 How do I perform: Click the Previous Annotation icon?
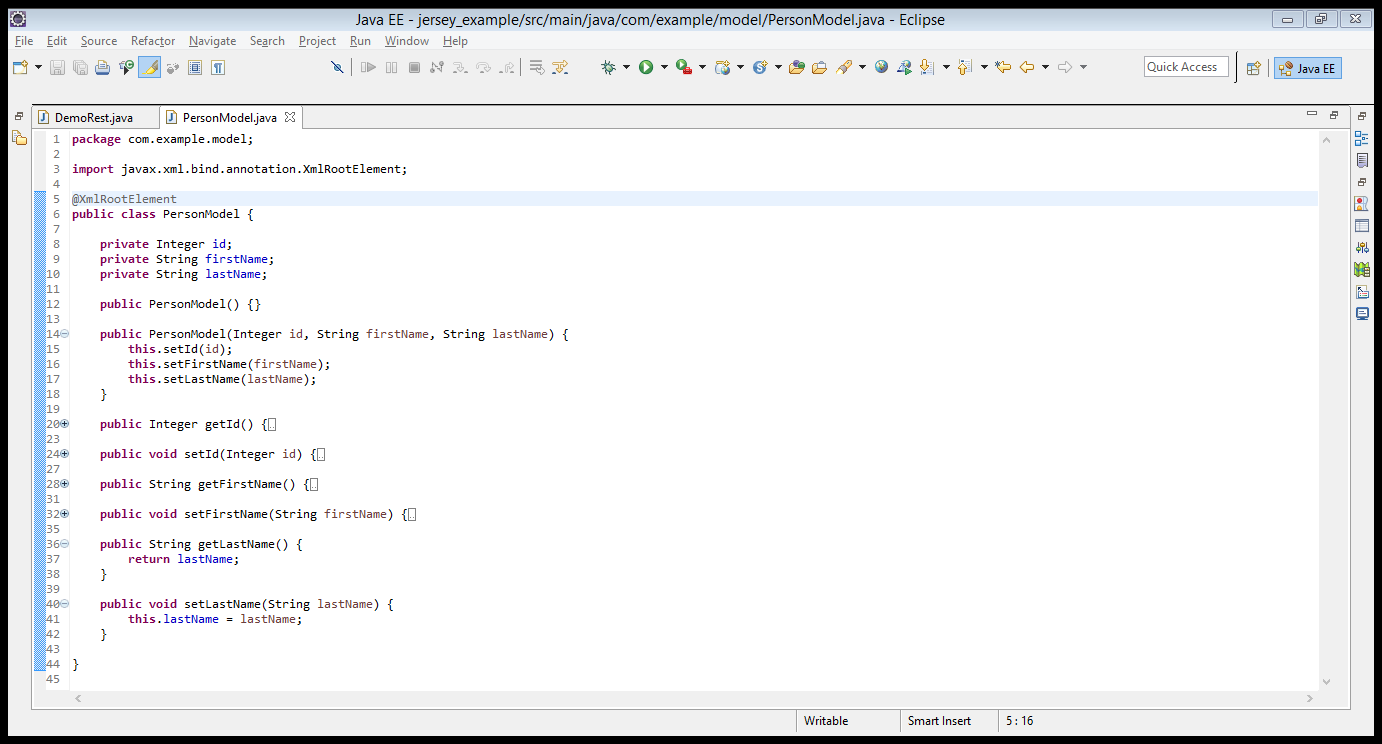click(x=964, y=67)
